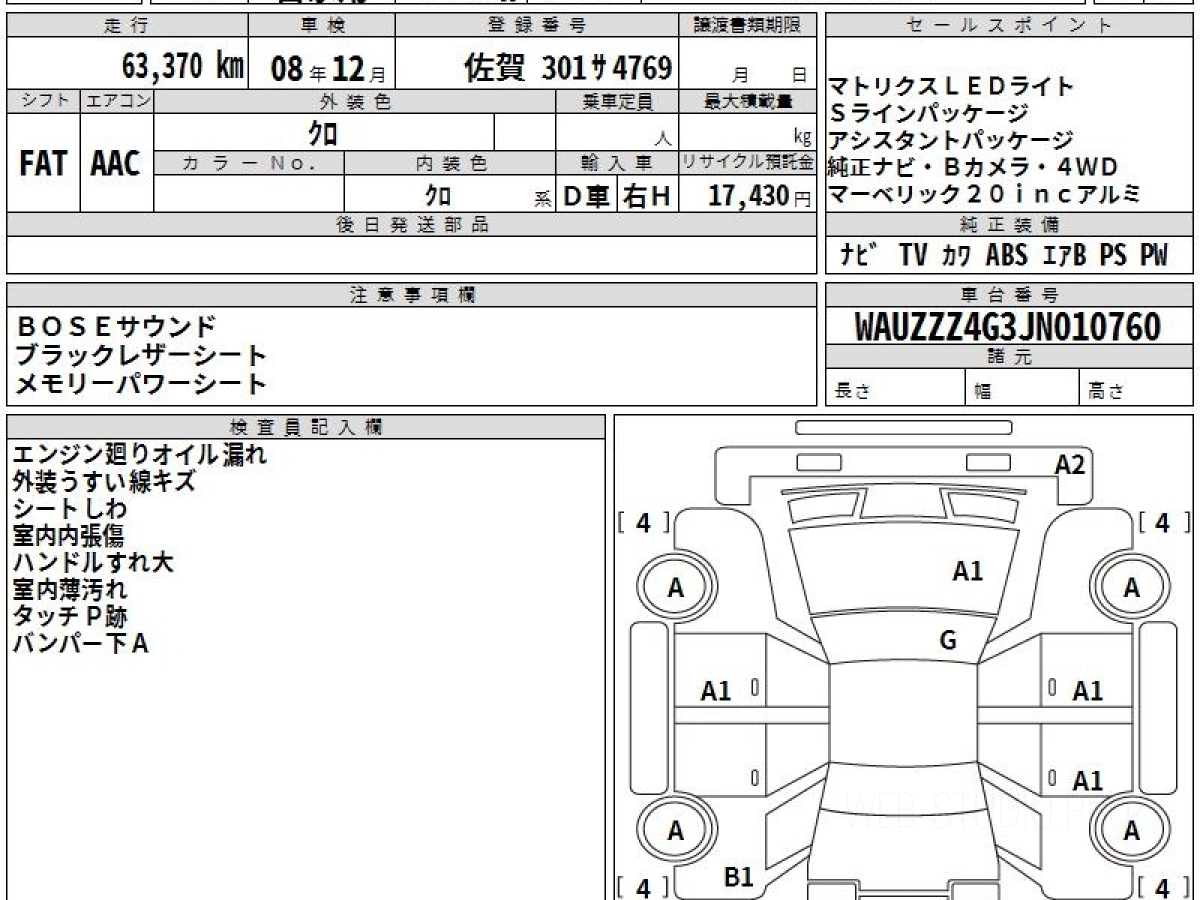Click the アシスタントパッケージ line
The width and height of the screenshot is (1200, 900).
[x=951, y=140]
